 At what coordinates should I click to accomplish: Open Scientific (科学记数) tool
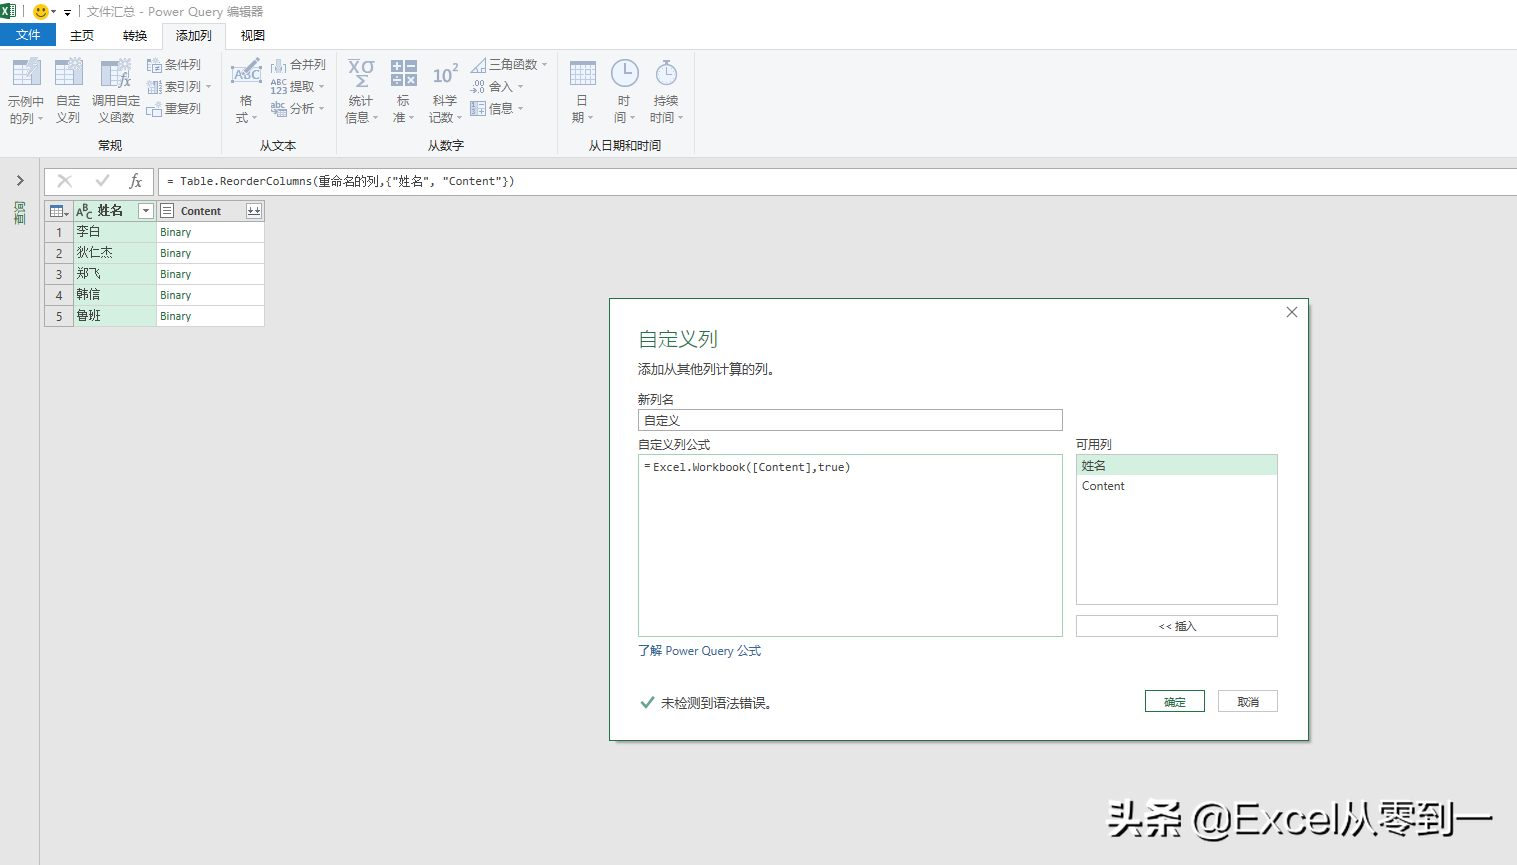click(x=445, y=91)
